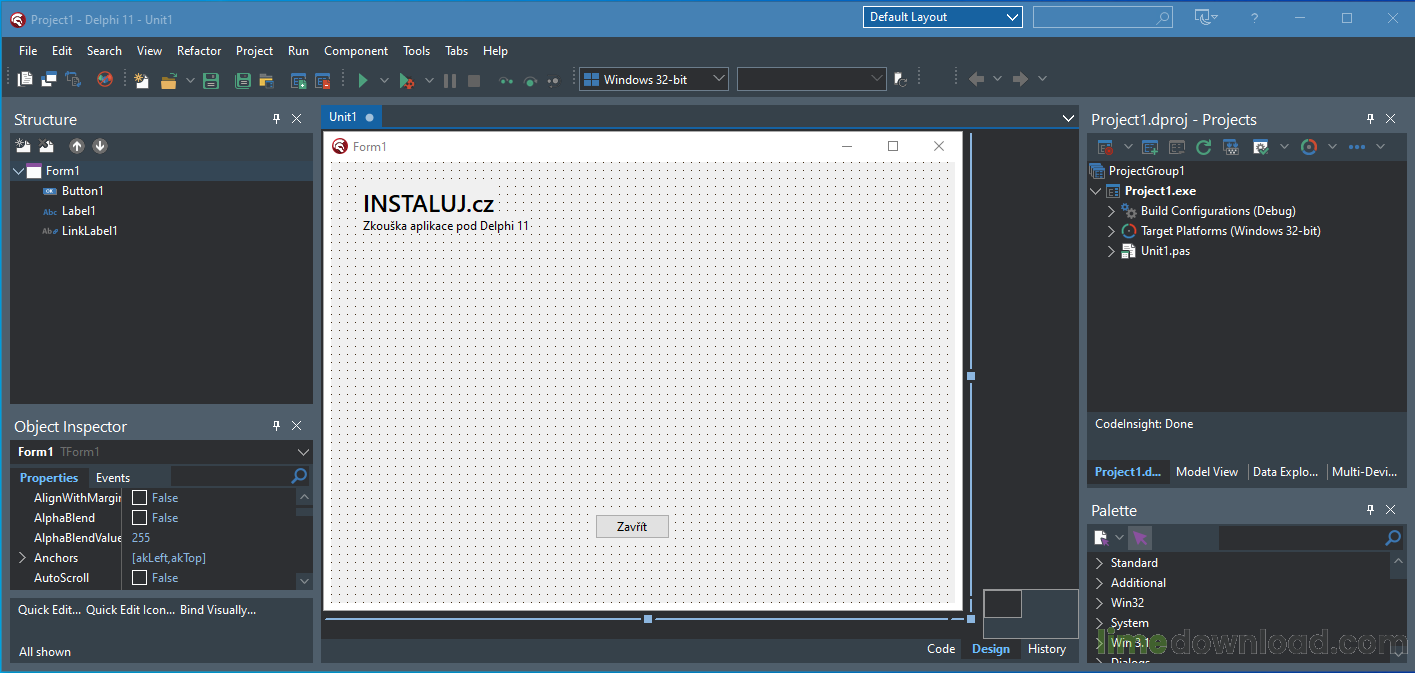Expand the Unit1.pas node
The height and width of the screenshot is (673, 1415).
pos(1111,251)
